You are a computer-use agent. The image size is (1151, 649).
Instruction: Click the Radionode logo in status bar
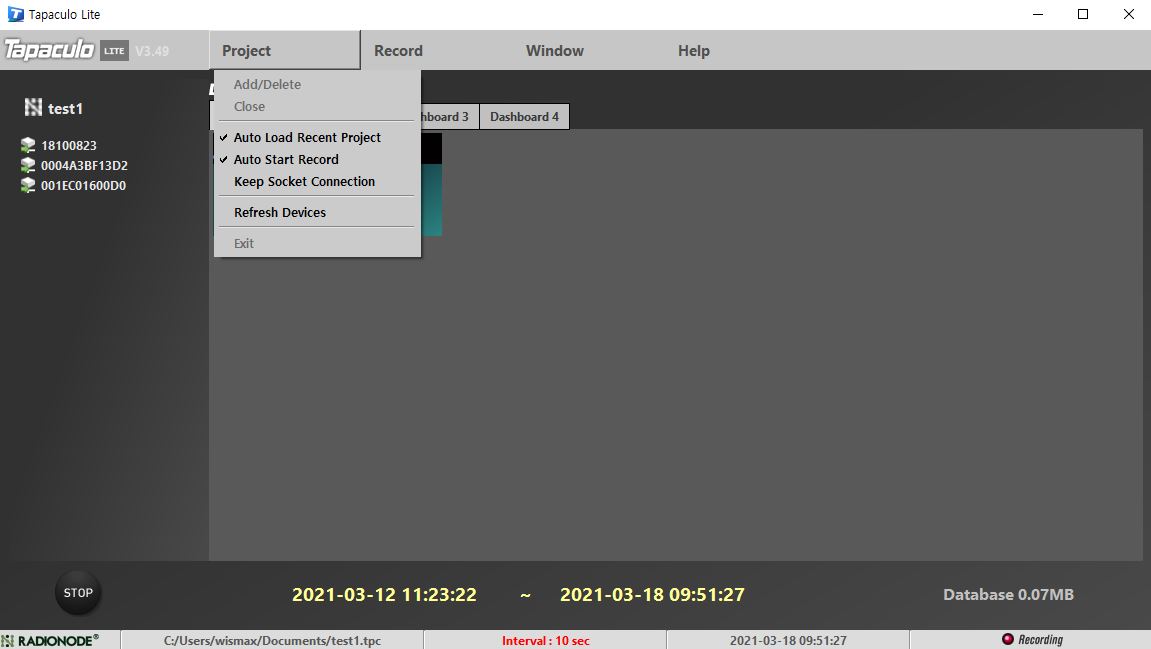[51, 640]
